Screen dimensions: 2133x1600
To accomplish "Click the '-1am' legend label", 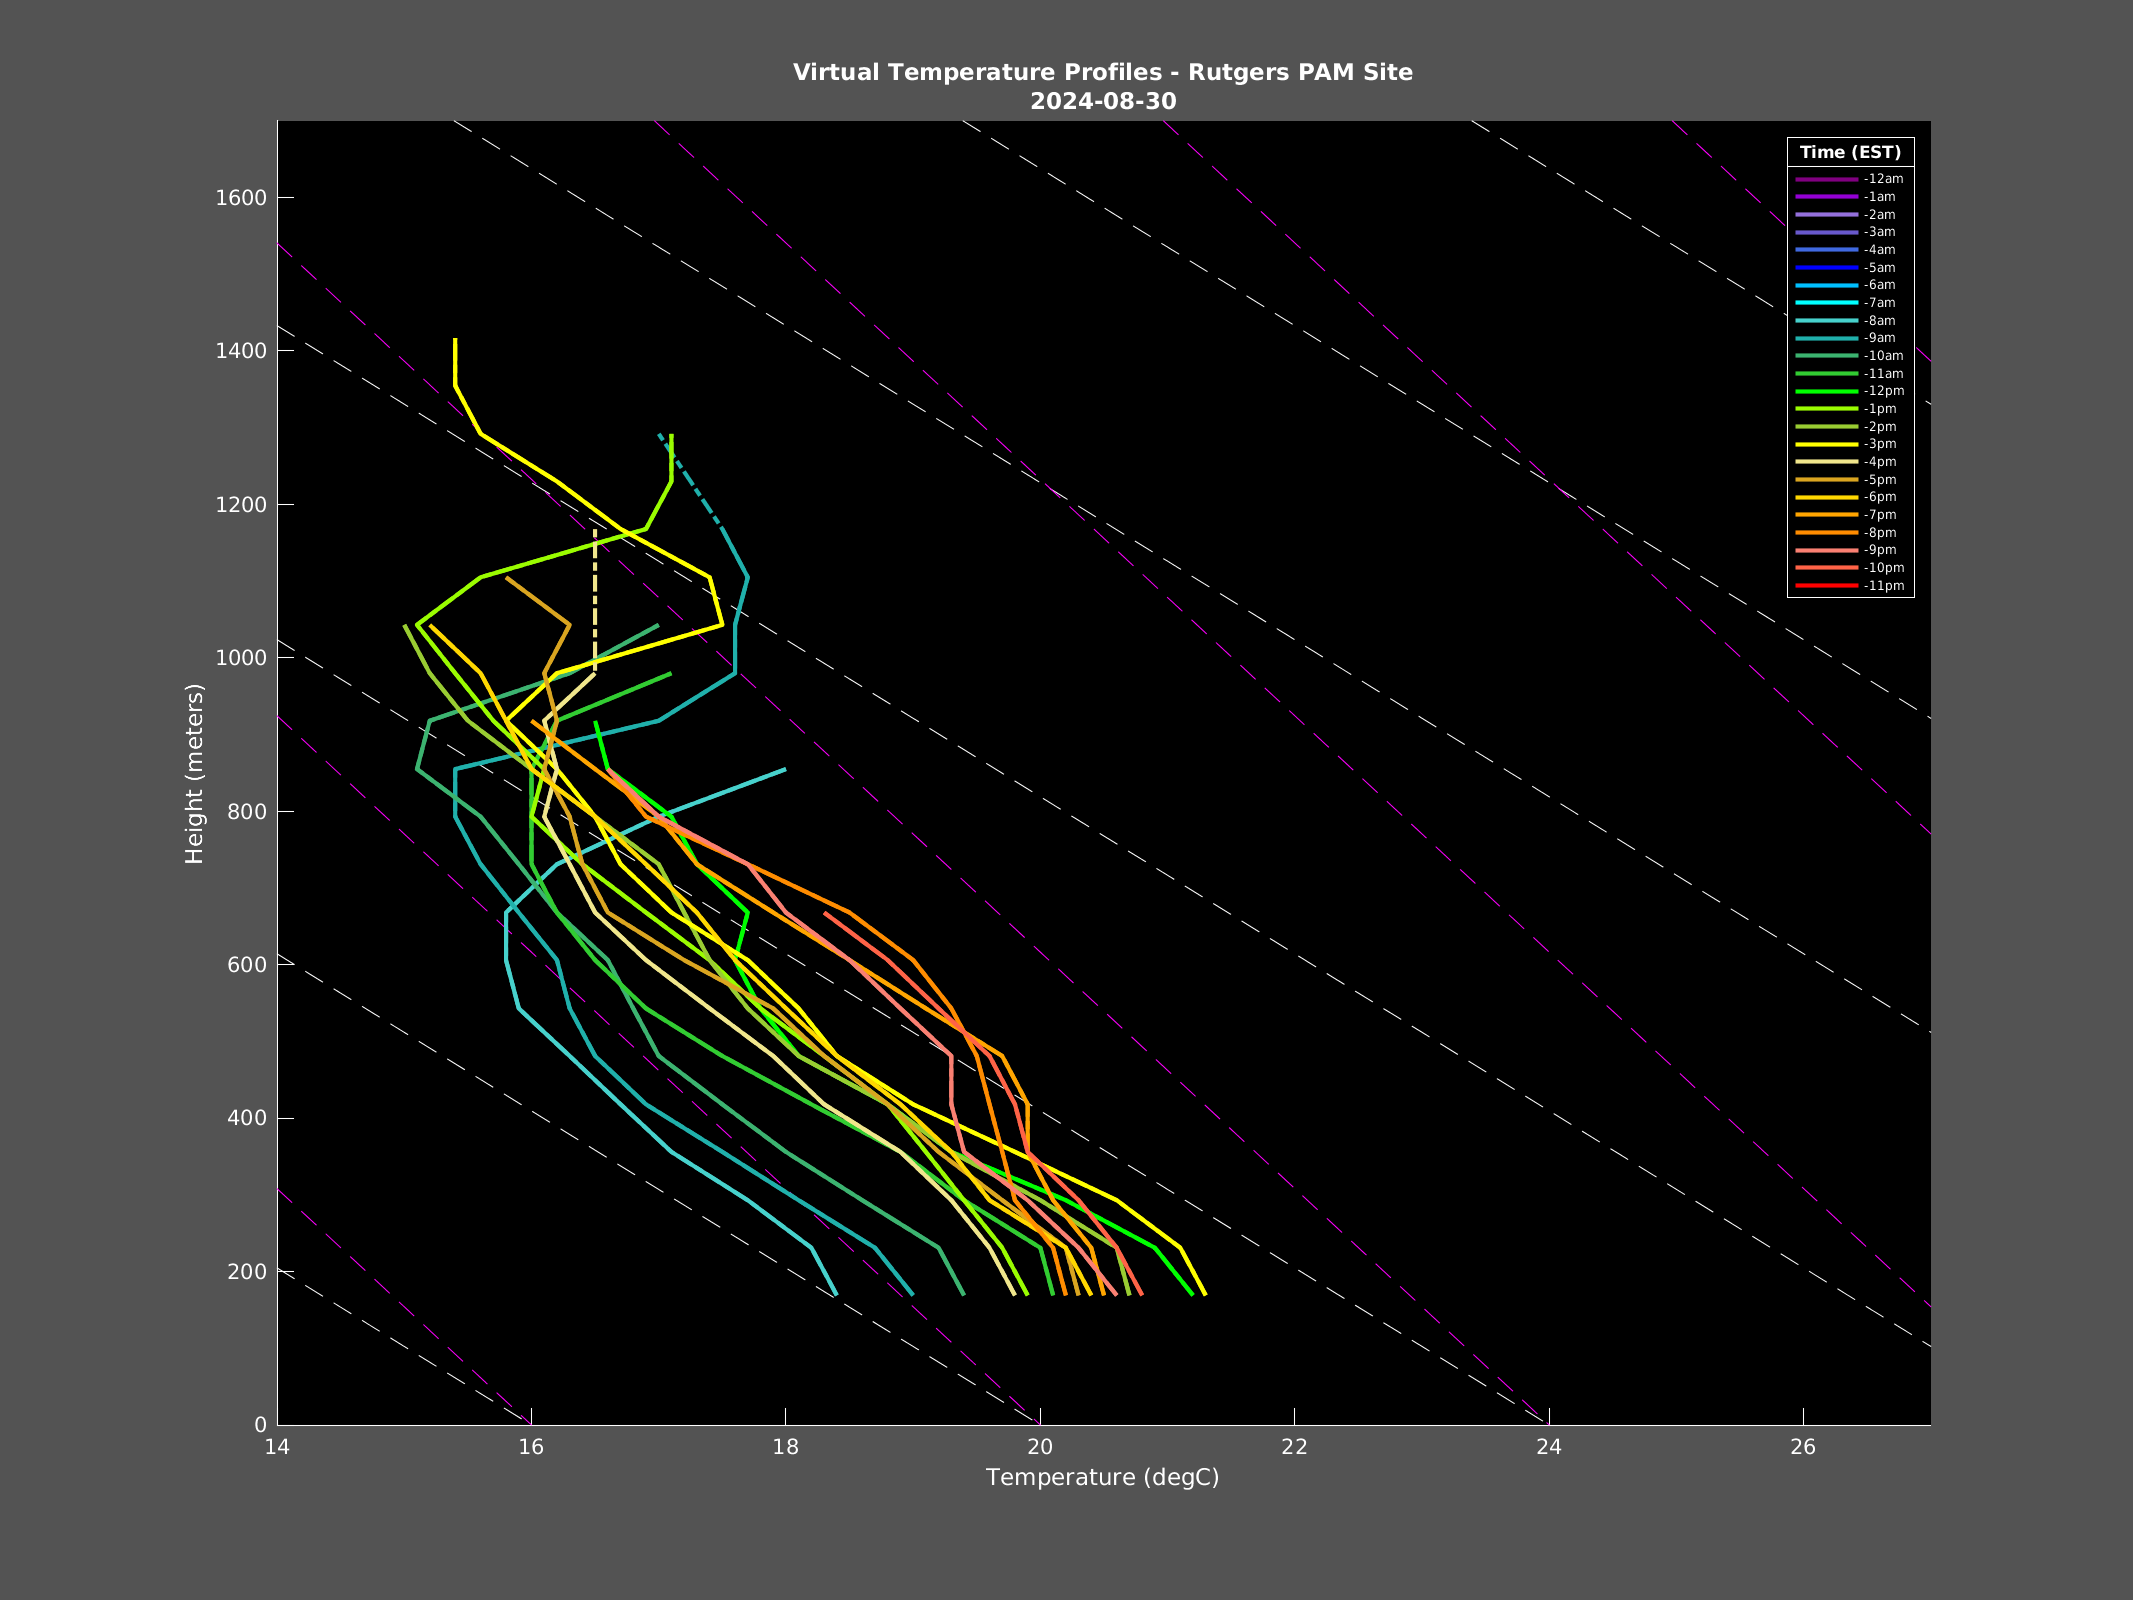I will [1879, 197].
